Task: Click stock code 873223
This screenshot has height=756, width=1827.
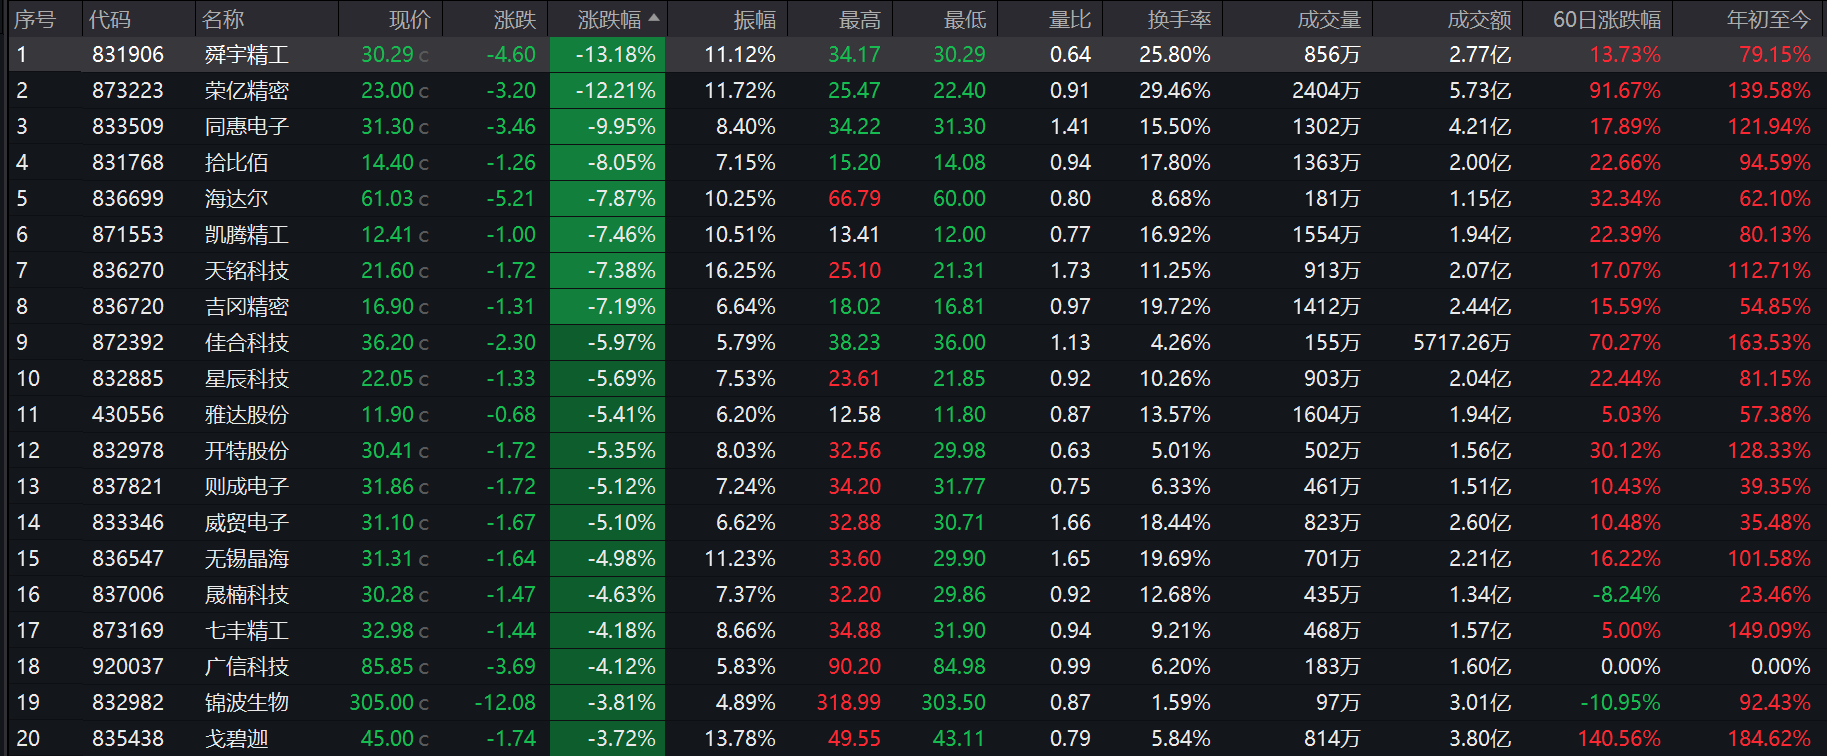Action: [128, 91]
